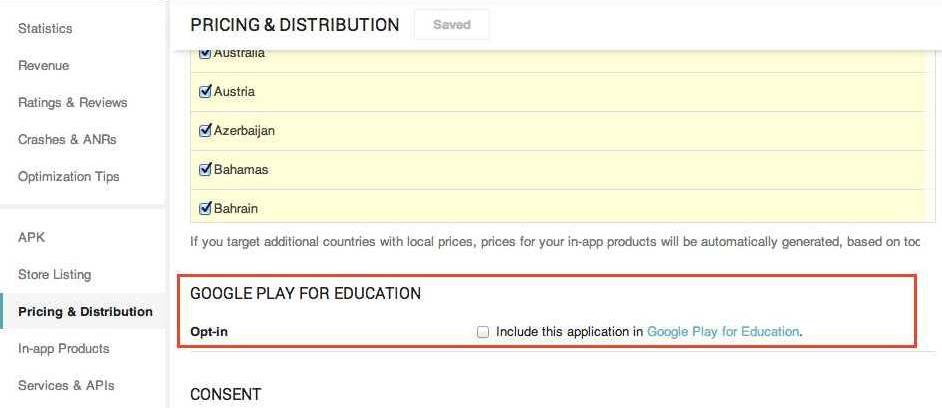The height and width of the screenshot is (408, 942).
Task: Go to Revenue in sidebar
Action: 43,65
